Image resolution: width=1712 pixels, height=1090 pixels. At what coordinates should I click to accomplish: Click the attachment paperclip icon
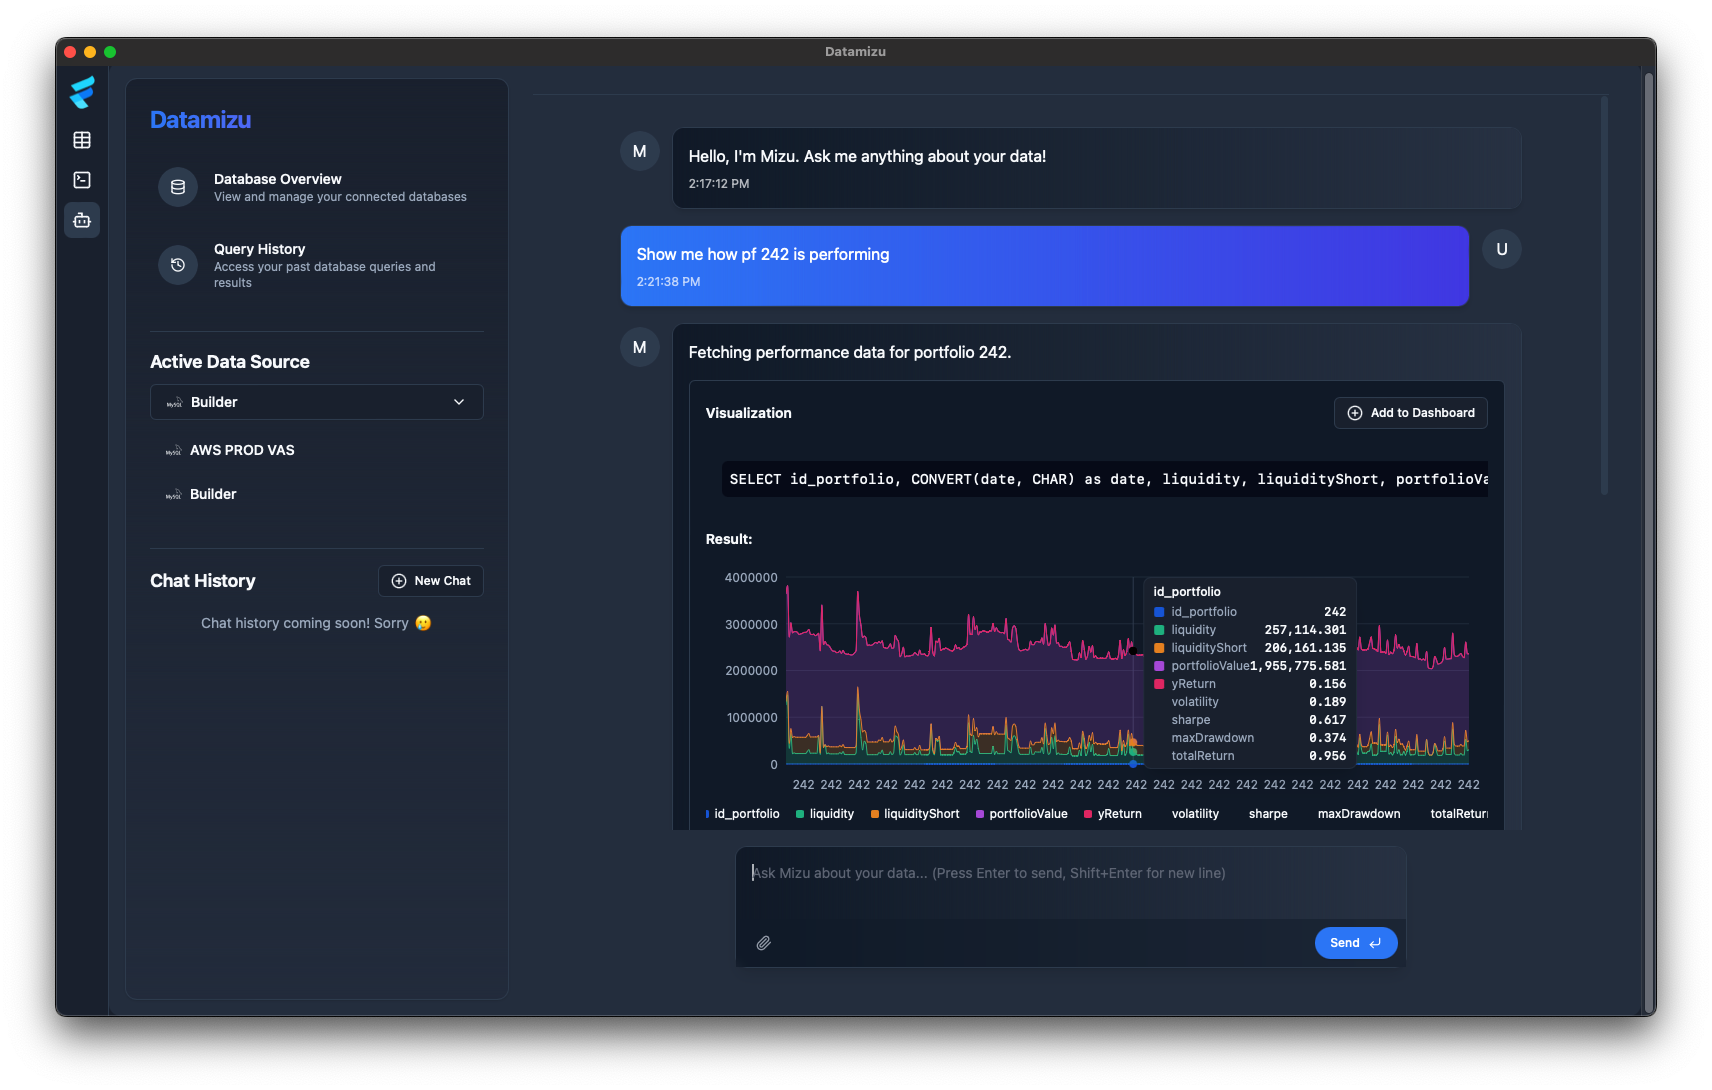point(763,943)
